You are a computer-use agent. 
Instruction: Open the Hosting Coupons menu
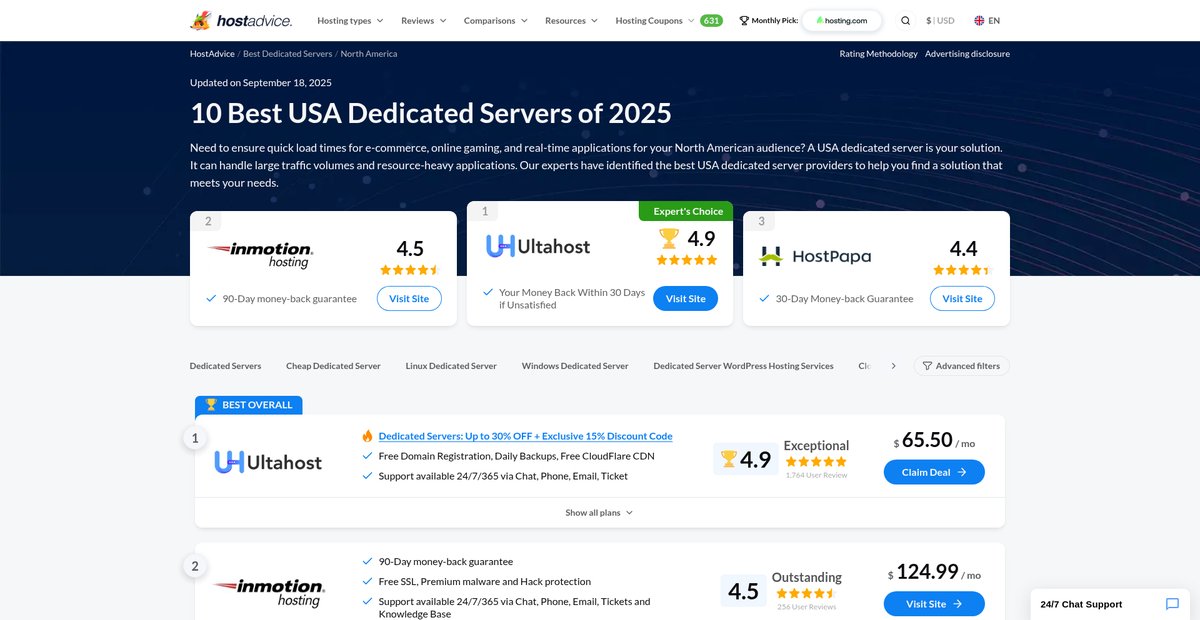pyautogui.click(x=655, y=20)
